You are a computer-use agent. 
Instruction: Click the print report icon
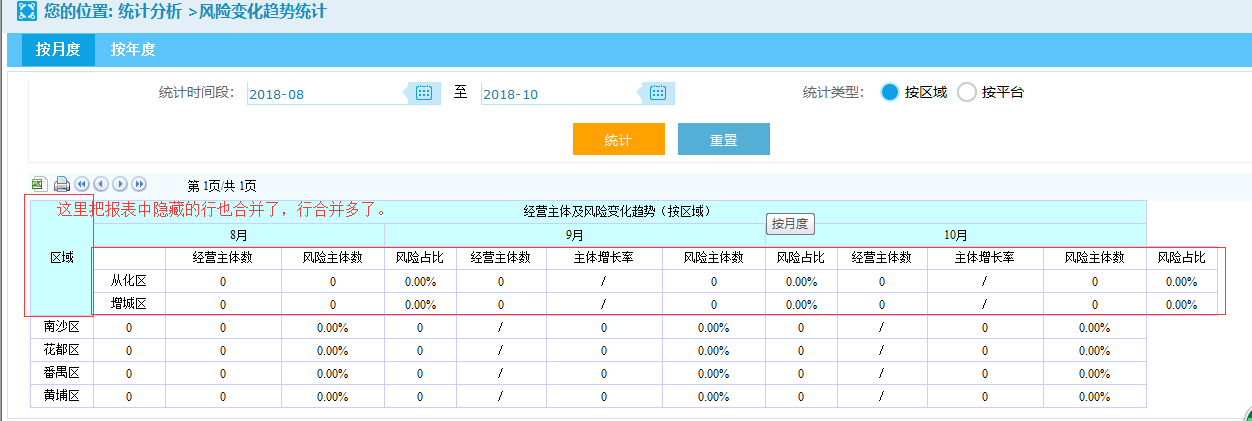coord(61,184)
